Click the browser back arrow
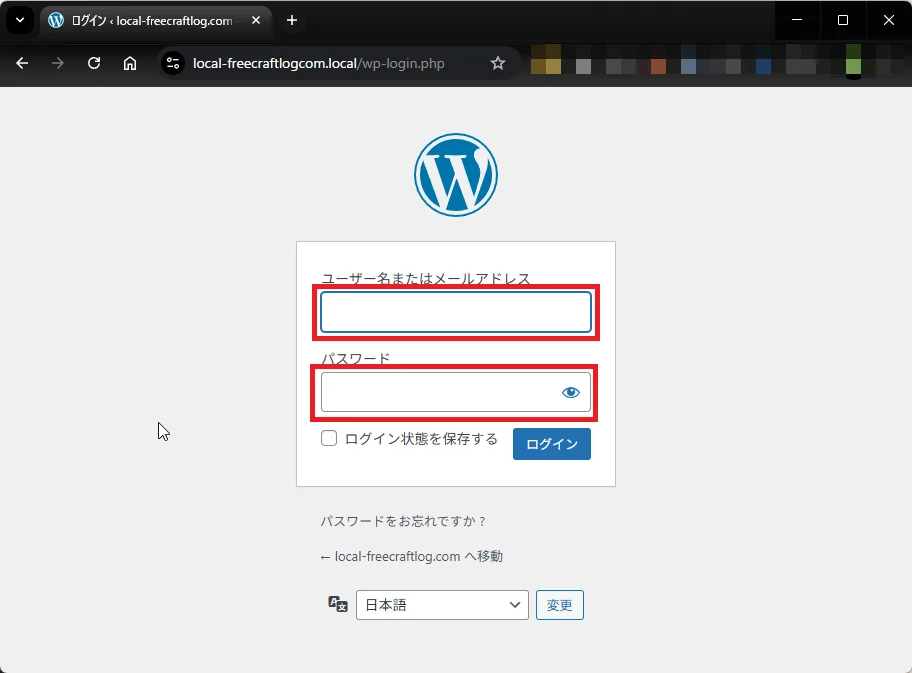The height and width of the screenshot is (673, 912). pyautogui.click(x=22, y=63)
